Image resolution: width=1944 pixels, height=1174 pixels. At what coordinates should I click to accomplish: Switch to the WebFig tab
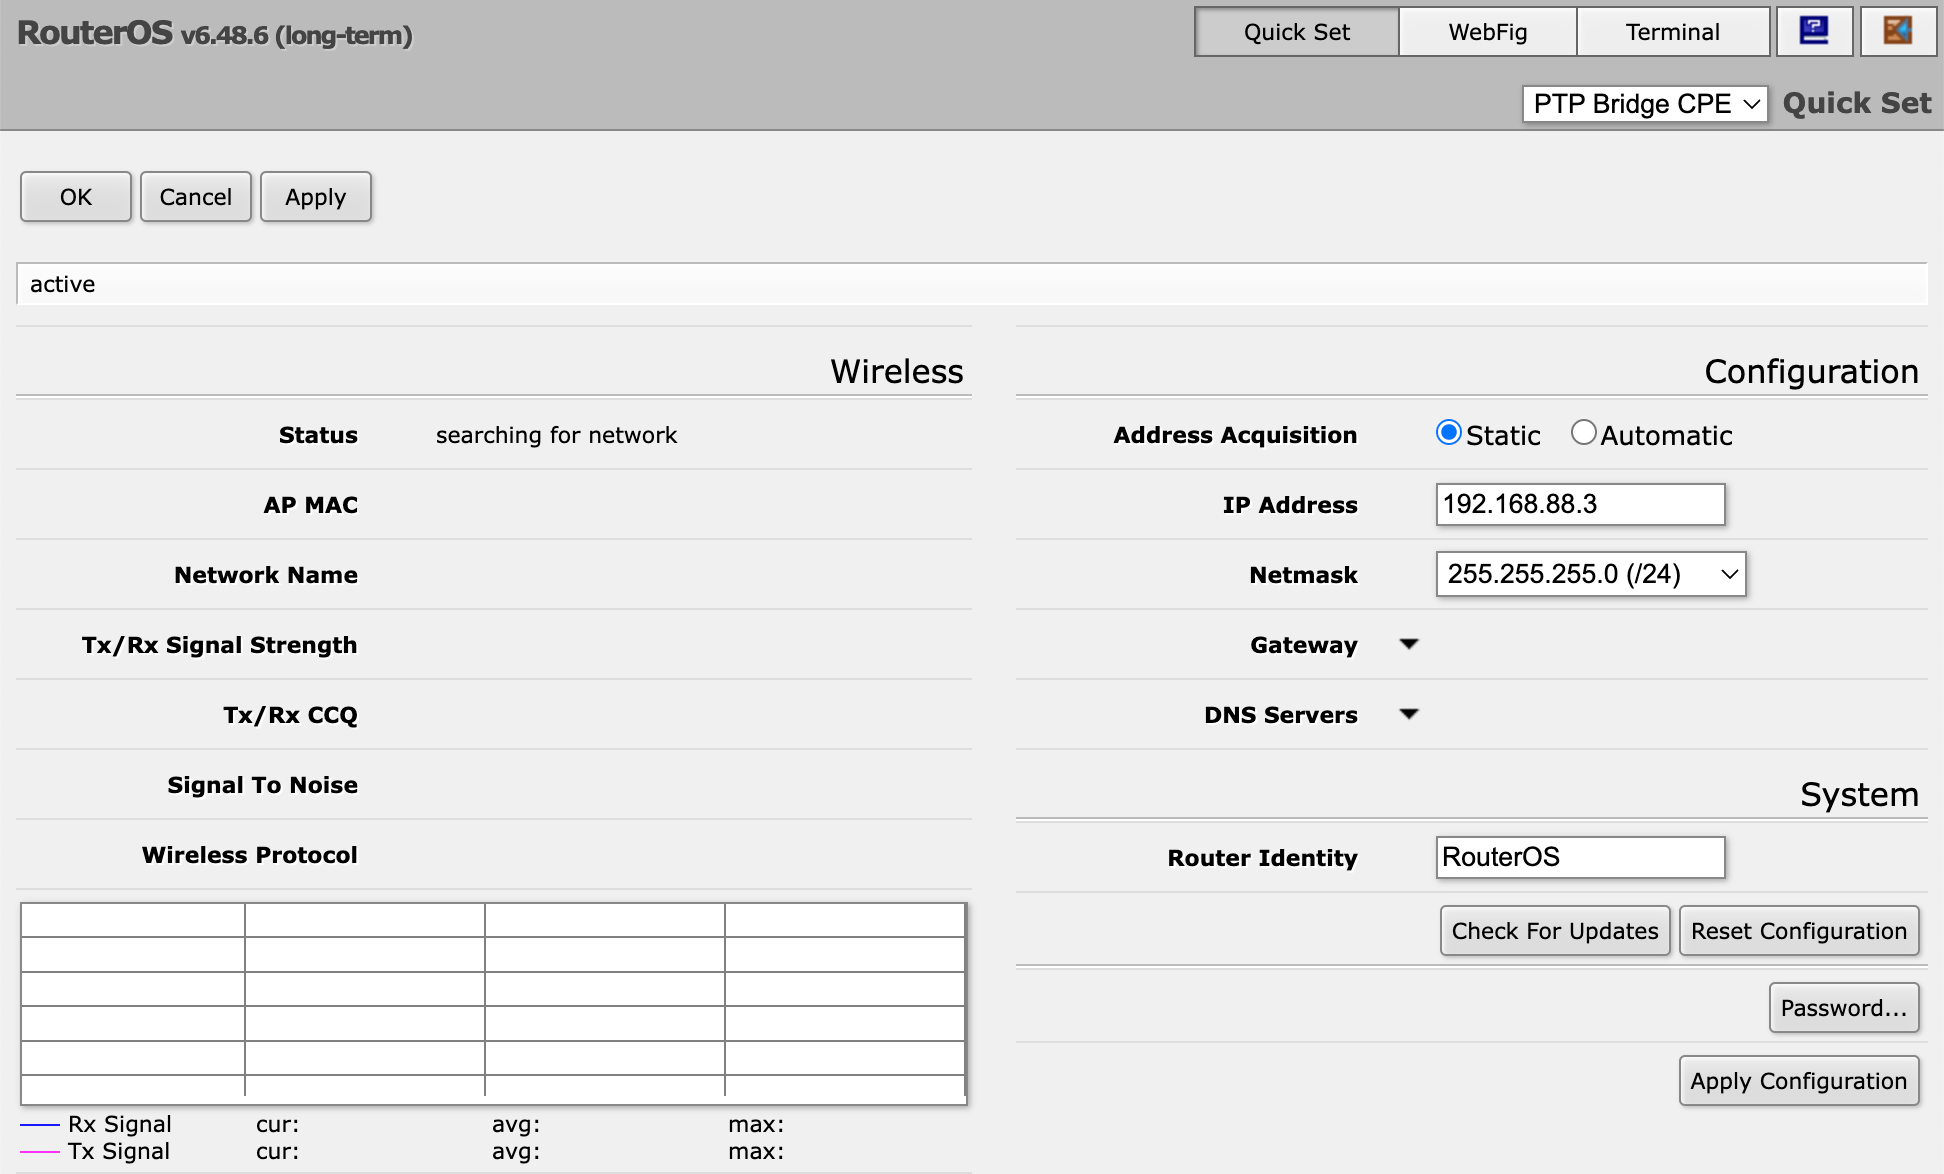(x=1487, y=32)
